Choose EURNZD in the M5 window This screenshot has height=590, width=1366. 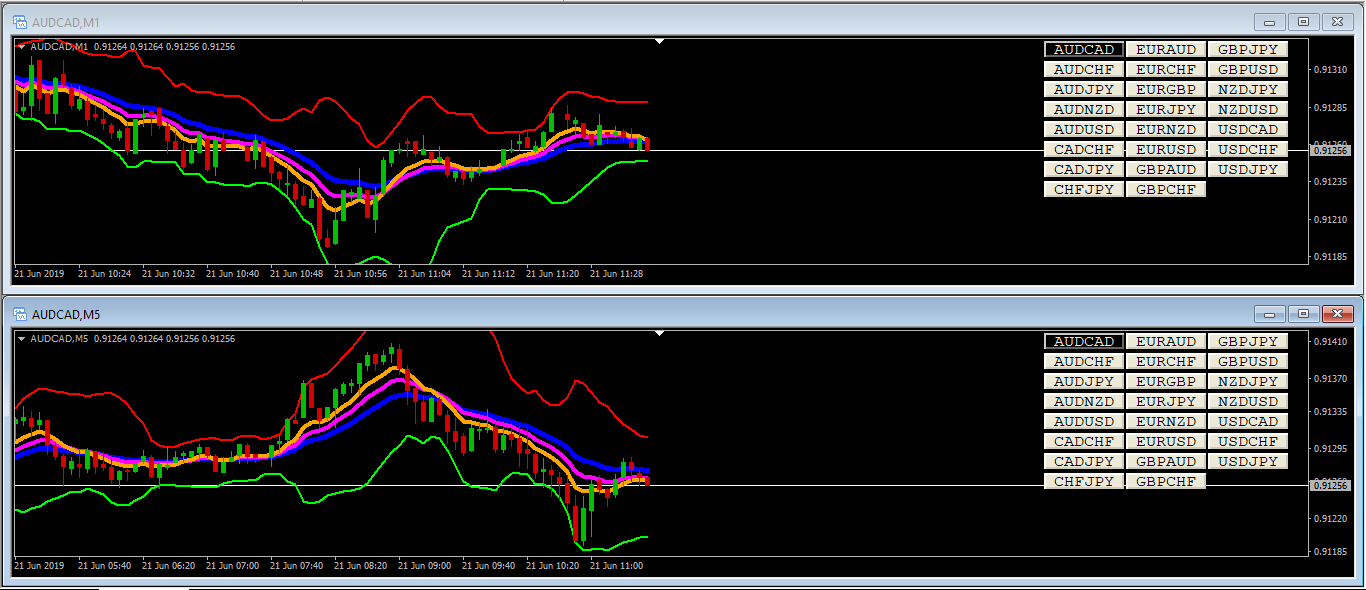click(x=1166, y=421)
